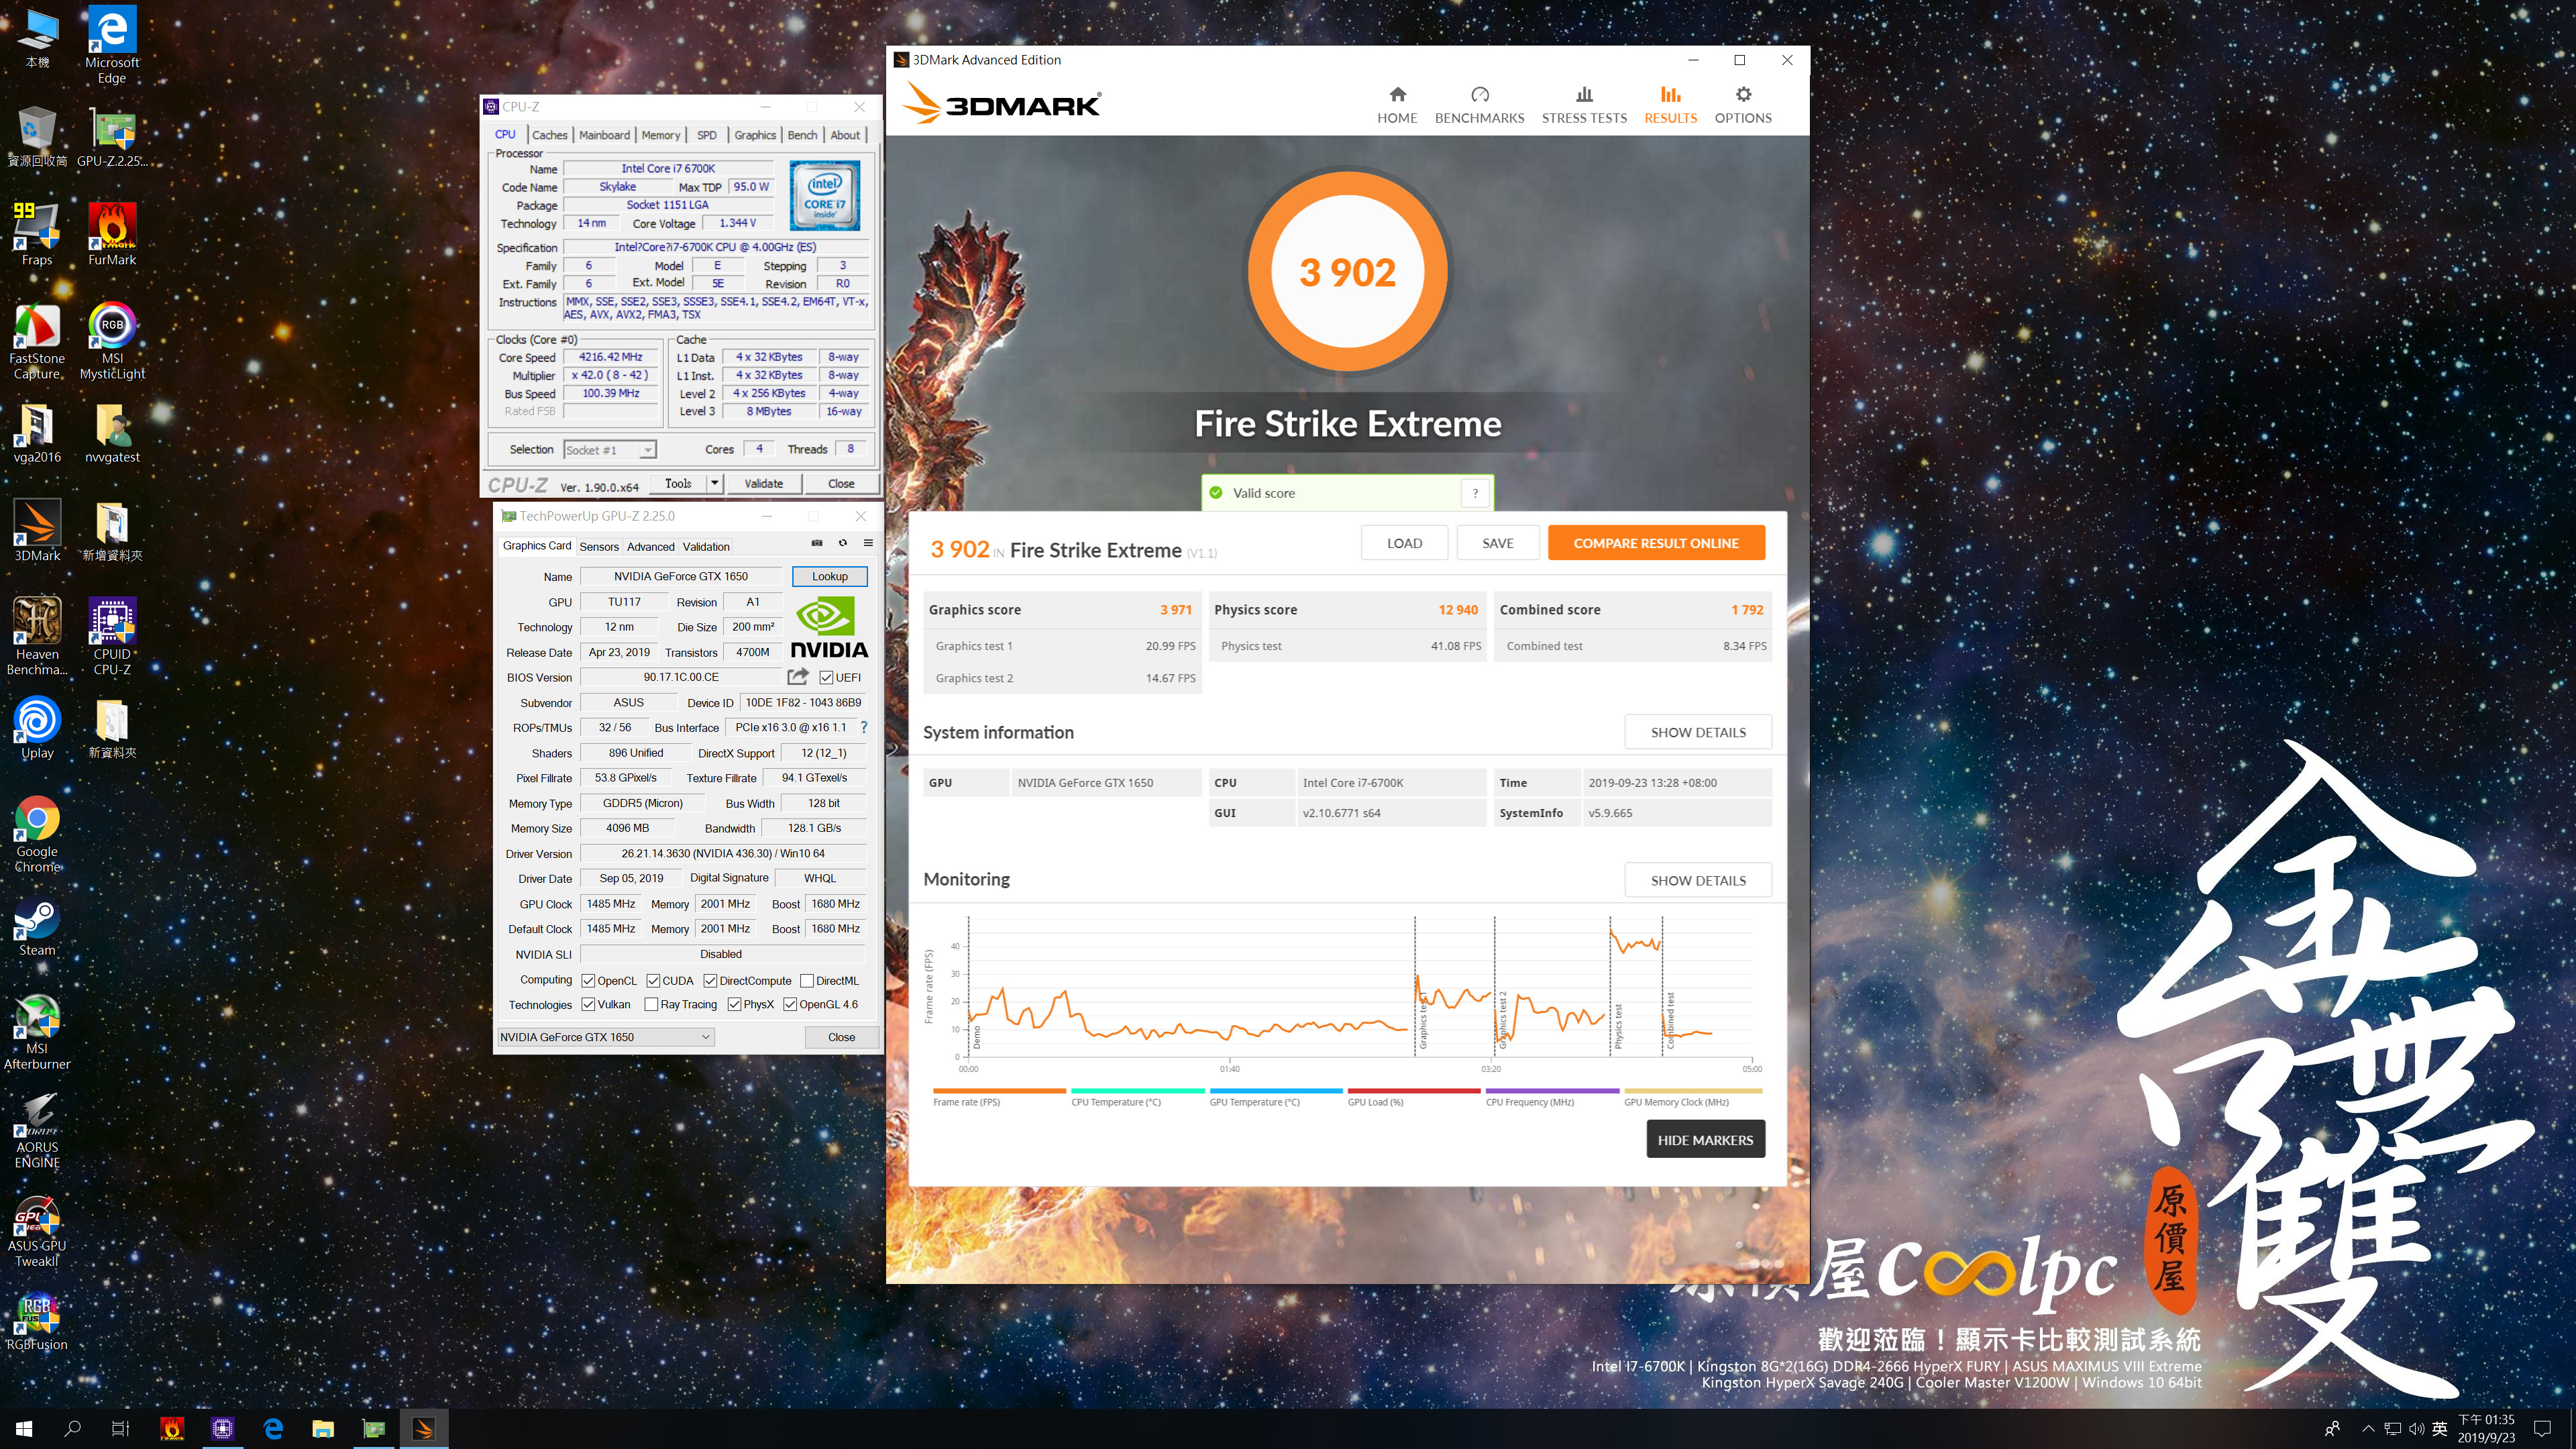2576x1449 pixels.
Task: Open FastStone Capture desktop icon
Action: (x=37, y=341)
